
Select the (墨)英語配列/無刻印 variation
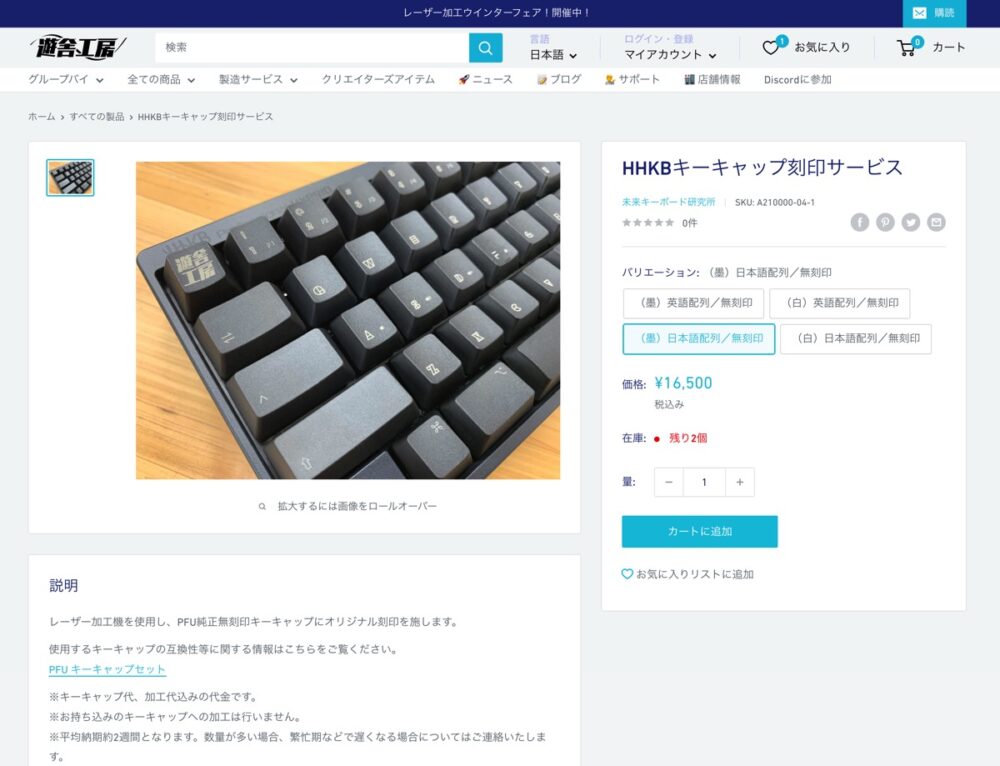pos(693,303)
